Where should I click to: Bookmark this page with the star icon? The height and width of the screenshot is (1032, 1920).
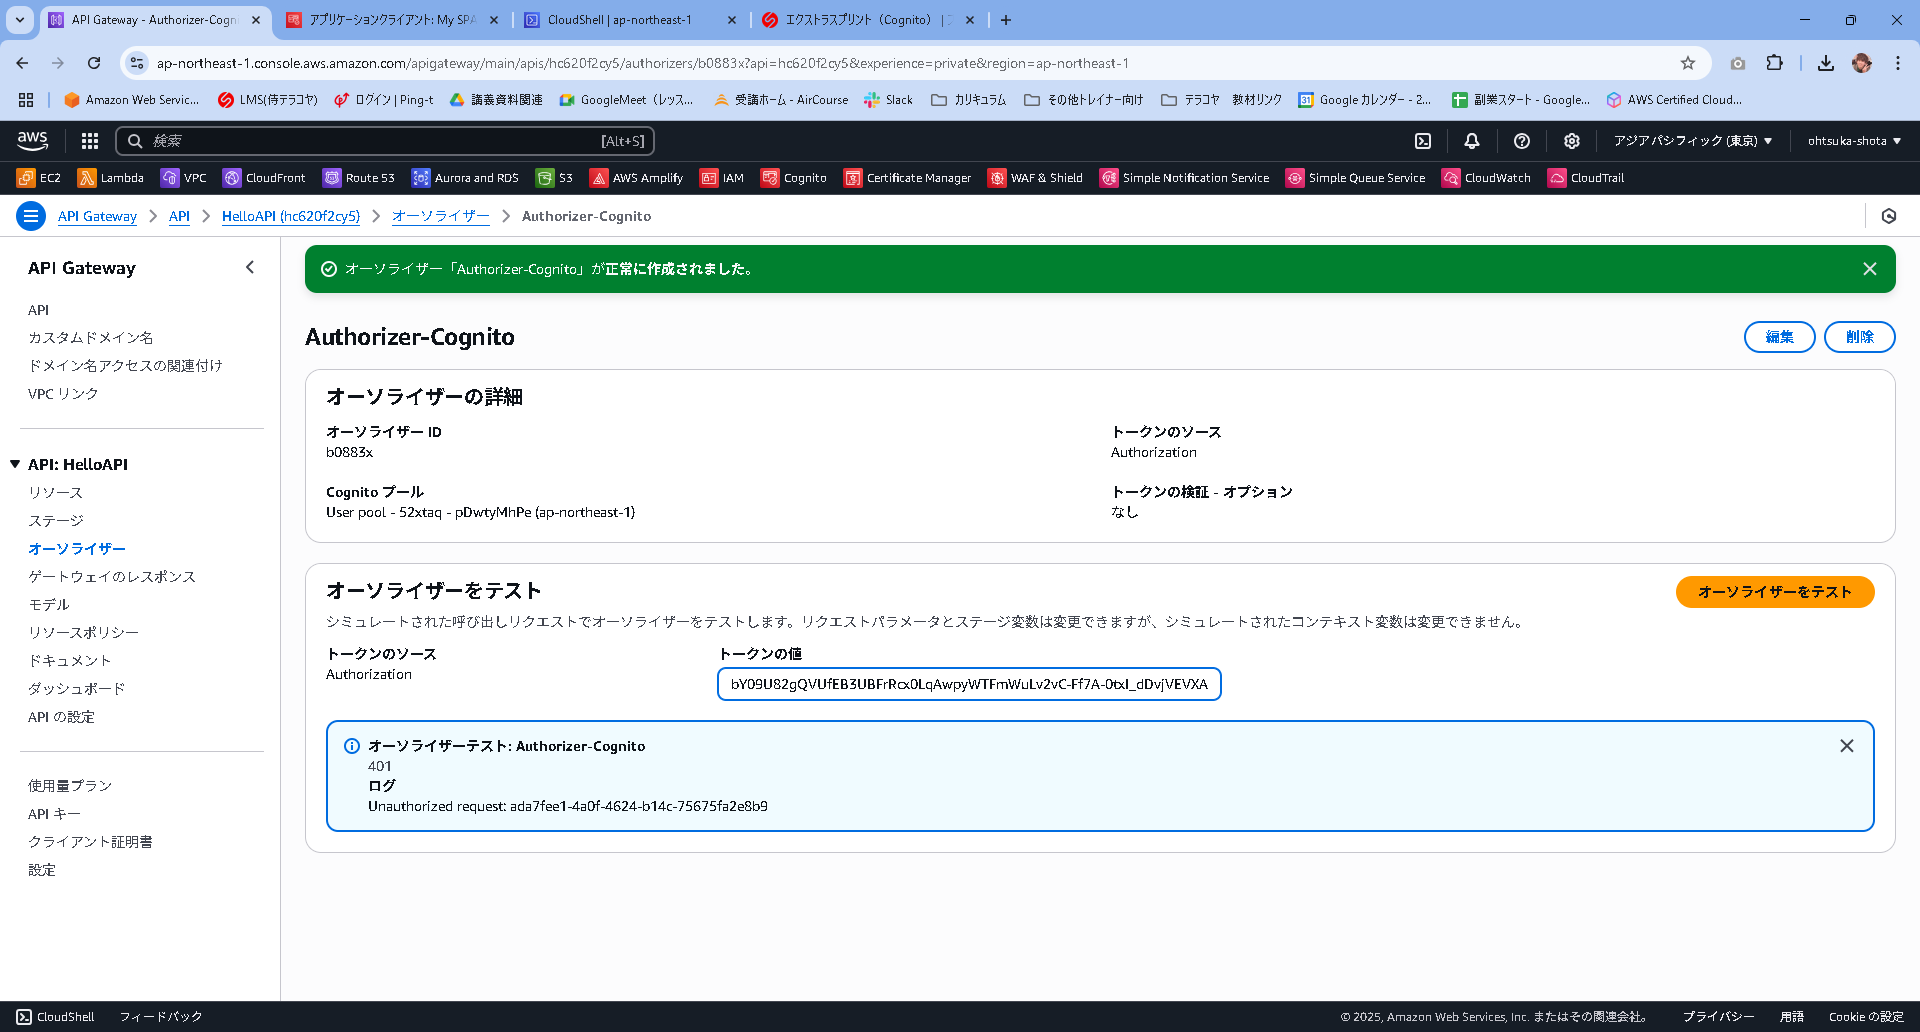pyautogui.click(x=1688, y=63)
